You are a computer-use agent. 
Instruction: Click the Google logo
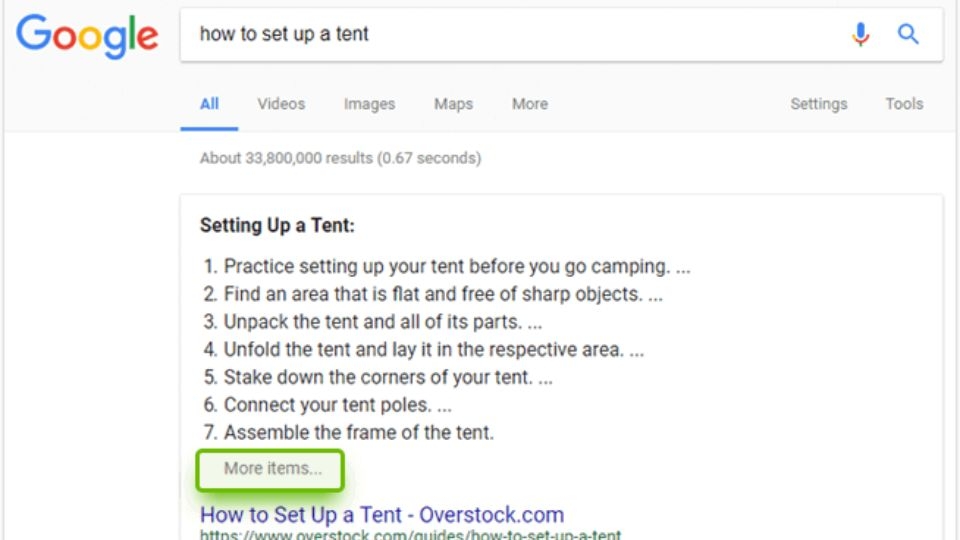coord(87,37)
